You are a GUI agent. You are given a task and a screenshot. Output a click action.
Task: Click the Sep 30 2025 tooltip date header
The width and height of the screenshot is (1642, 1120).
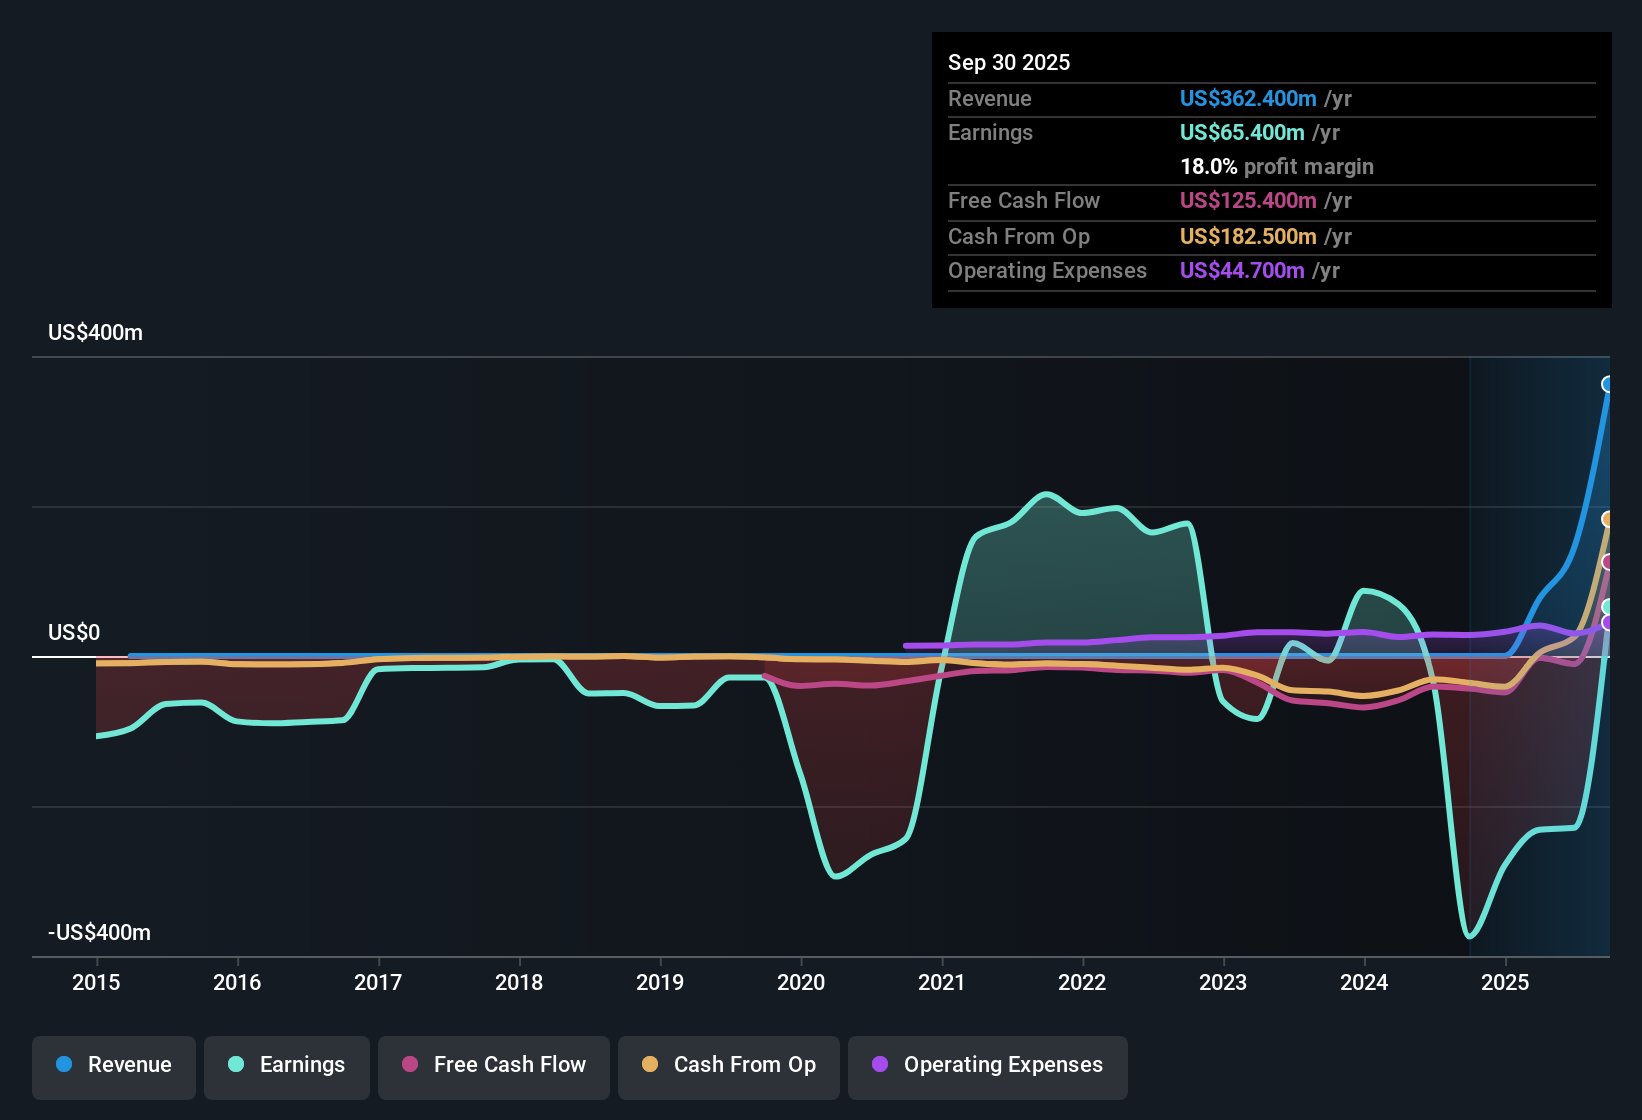pos(1009,63)
